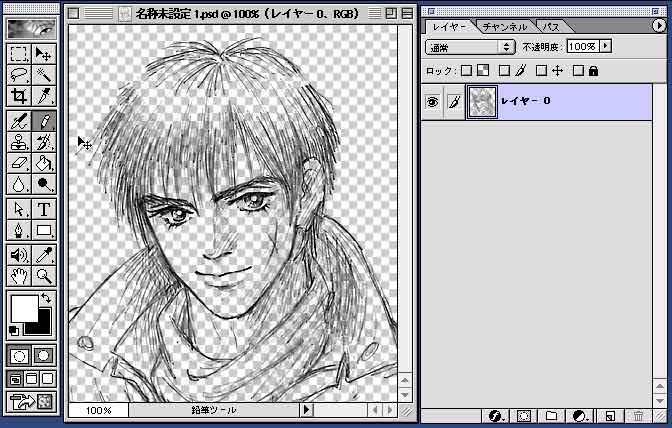Screen dimensions: 672x428
Task: Select the Move tool
Action: coord(44,53)
